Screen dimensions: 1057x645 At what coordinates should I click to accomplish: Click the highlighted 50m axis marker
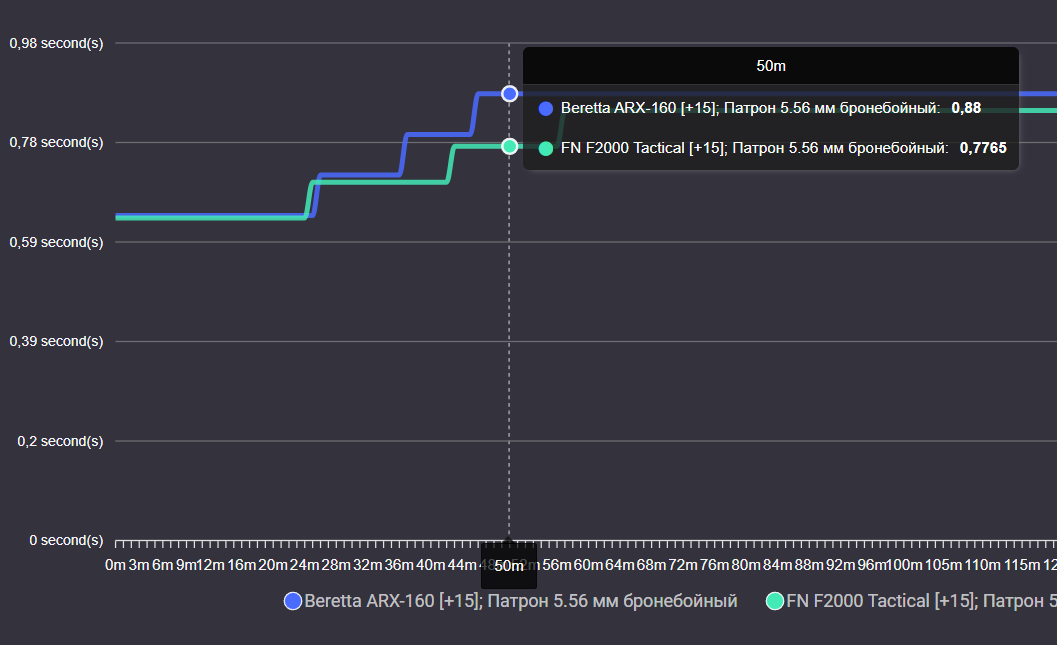tap(509, 565)
